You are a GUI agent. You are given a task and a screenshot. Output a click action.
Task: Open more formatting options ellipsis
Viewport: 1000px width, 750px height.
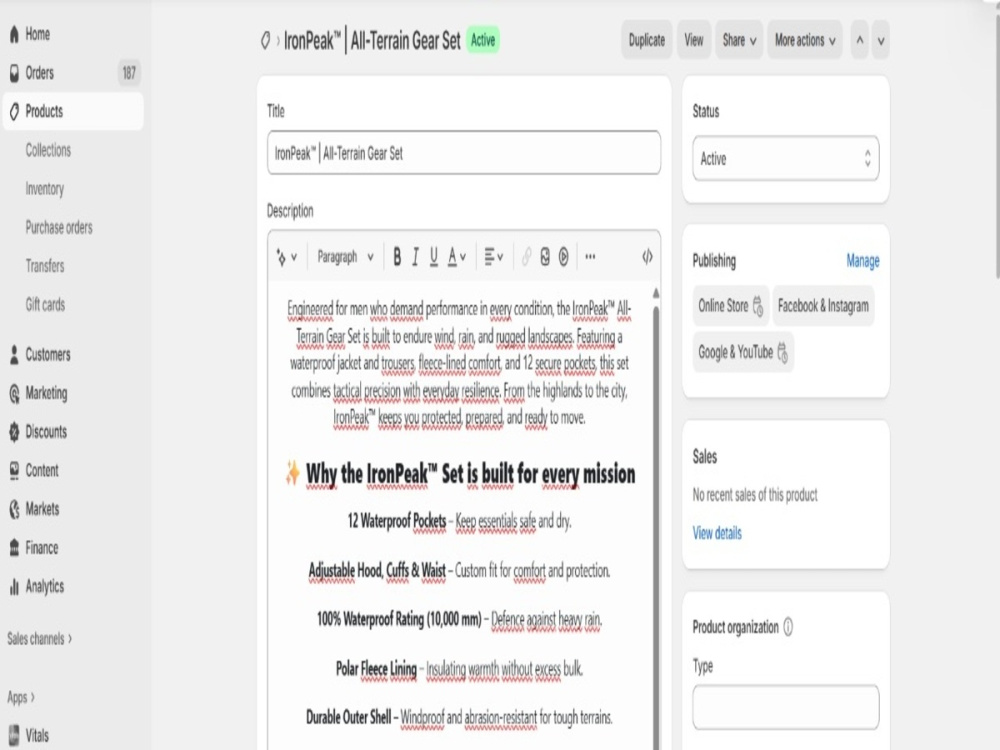(591, 257)
